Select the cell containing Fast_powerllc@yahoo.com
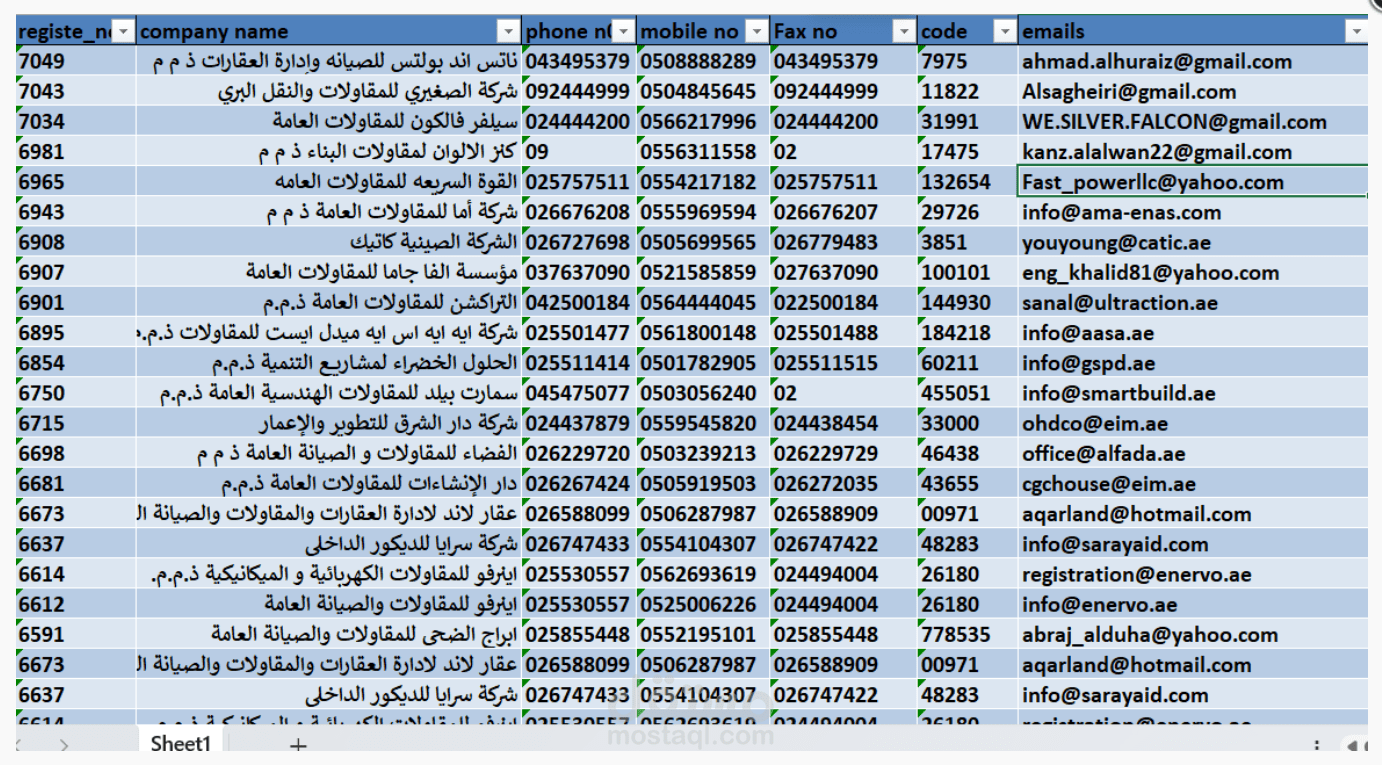Image resolution: width=1382 pixels, height=765 pixels. tap(1110, 183)
